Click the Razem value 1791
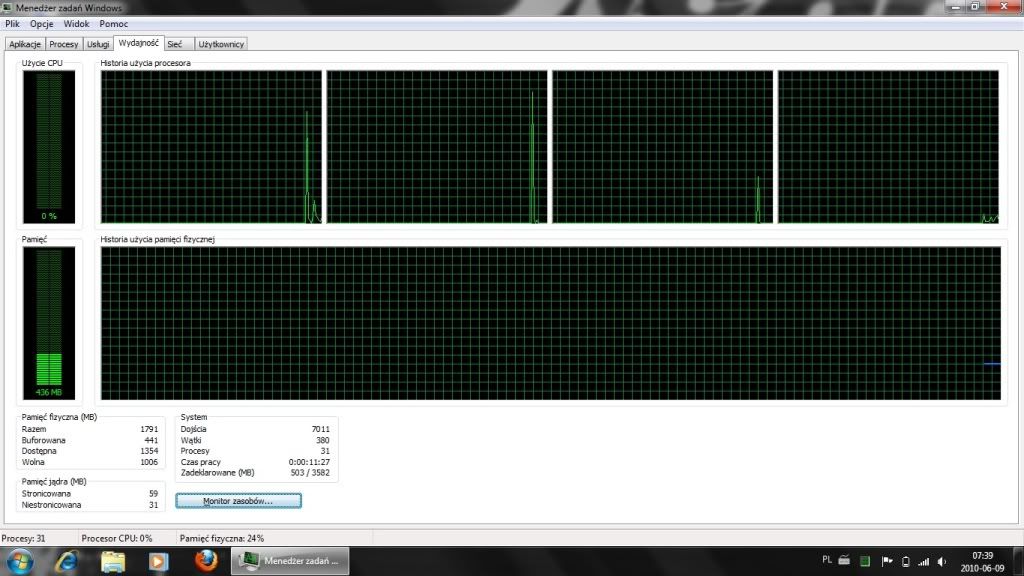The width and height of the screenshot is (1024, 576). click(149, 429)
